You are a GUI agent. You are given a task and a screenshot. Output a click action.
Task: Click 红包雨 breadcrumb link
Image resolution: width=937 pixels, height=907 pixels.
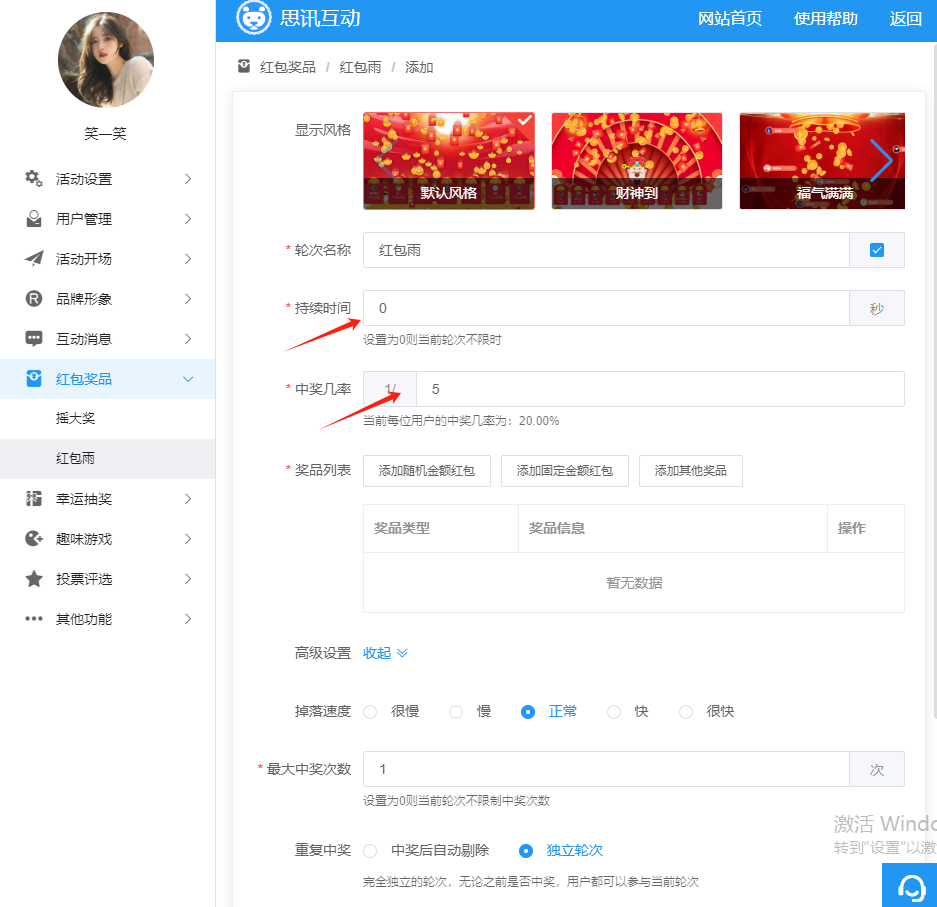coord(360,67)
